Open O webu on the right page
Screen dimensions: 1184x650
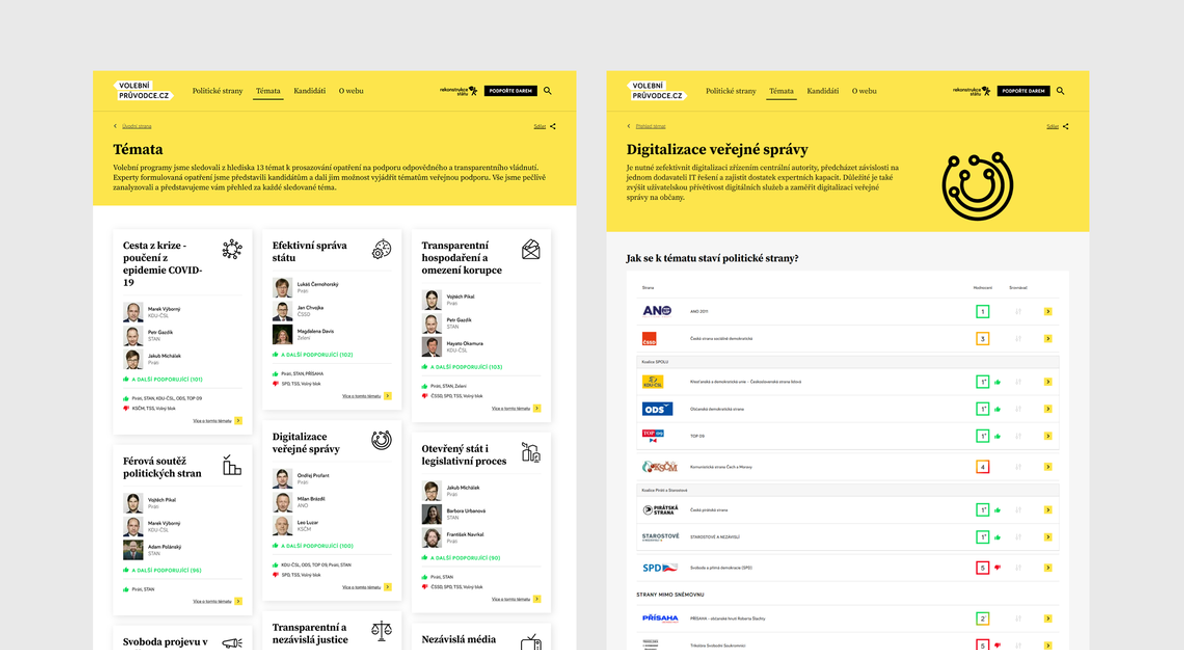point(865,91)
